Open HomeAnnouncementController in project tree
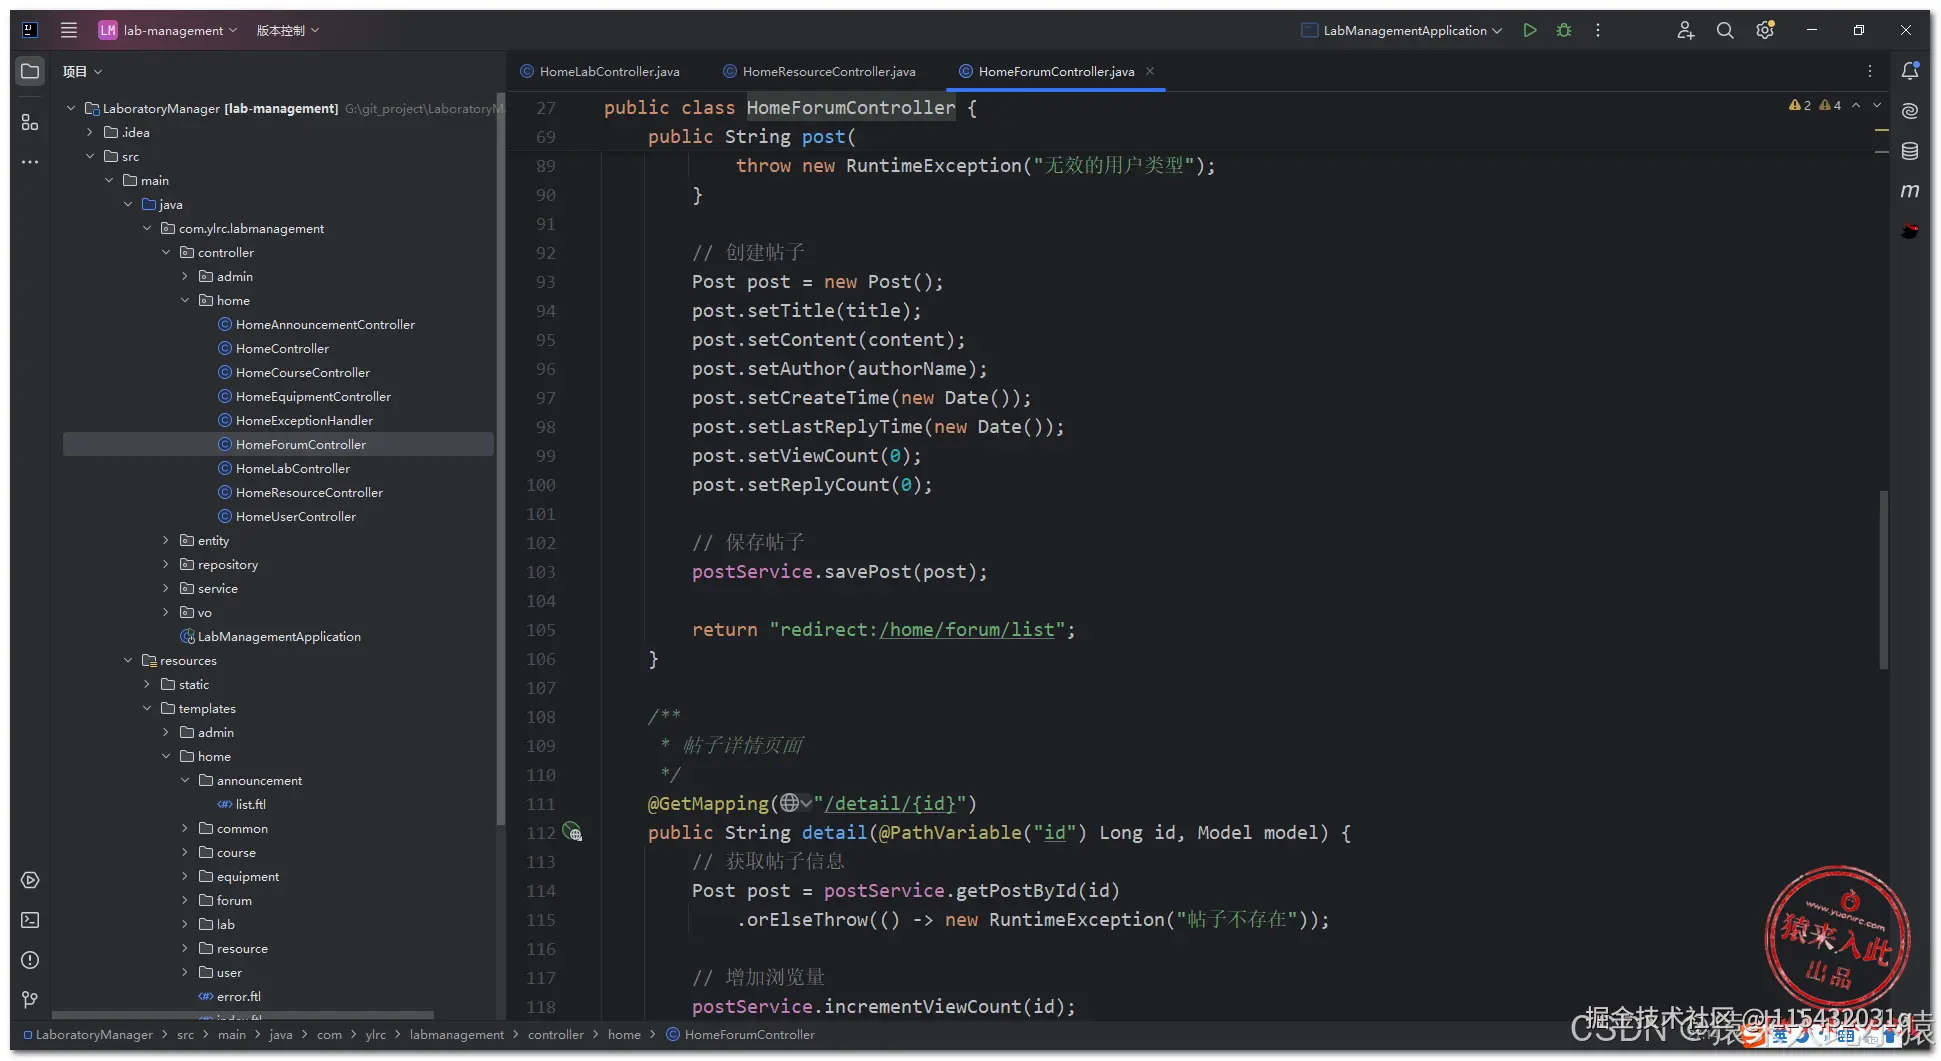 tap(325, 324)
